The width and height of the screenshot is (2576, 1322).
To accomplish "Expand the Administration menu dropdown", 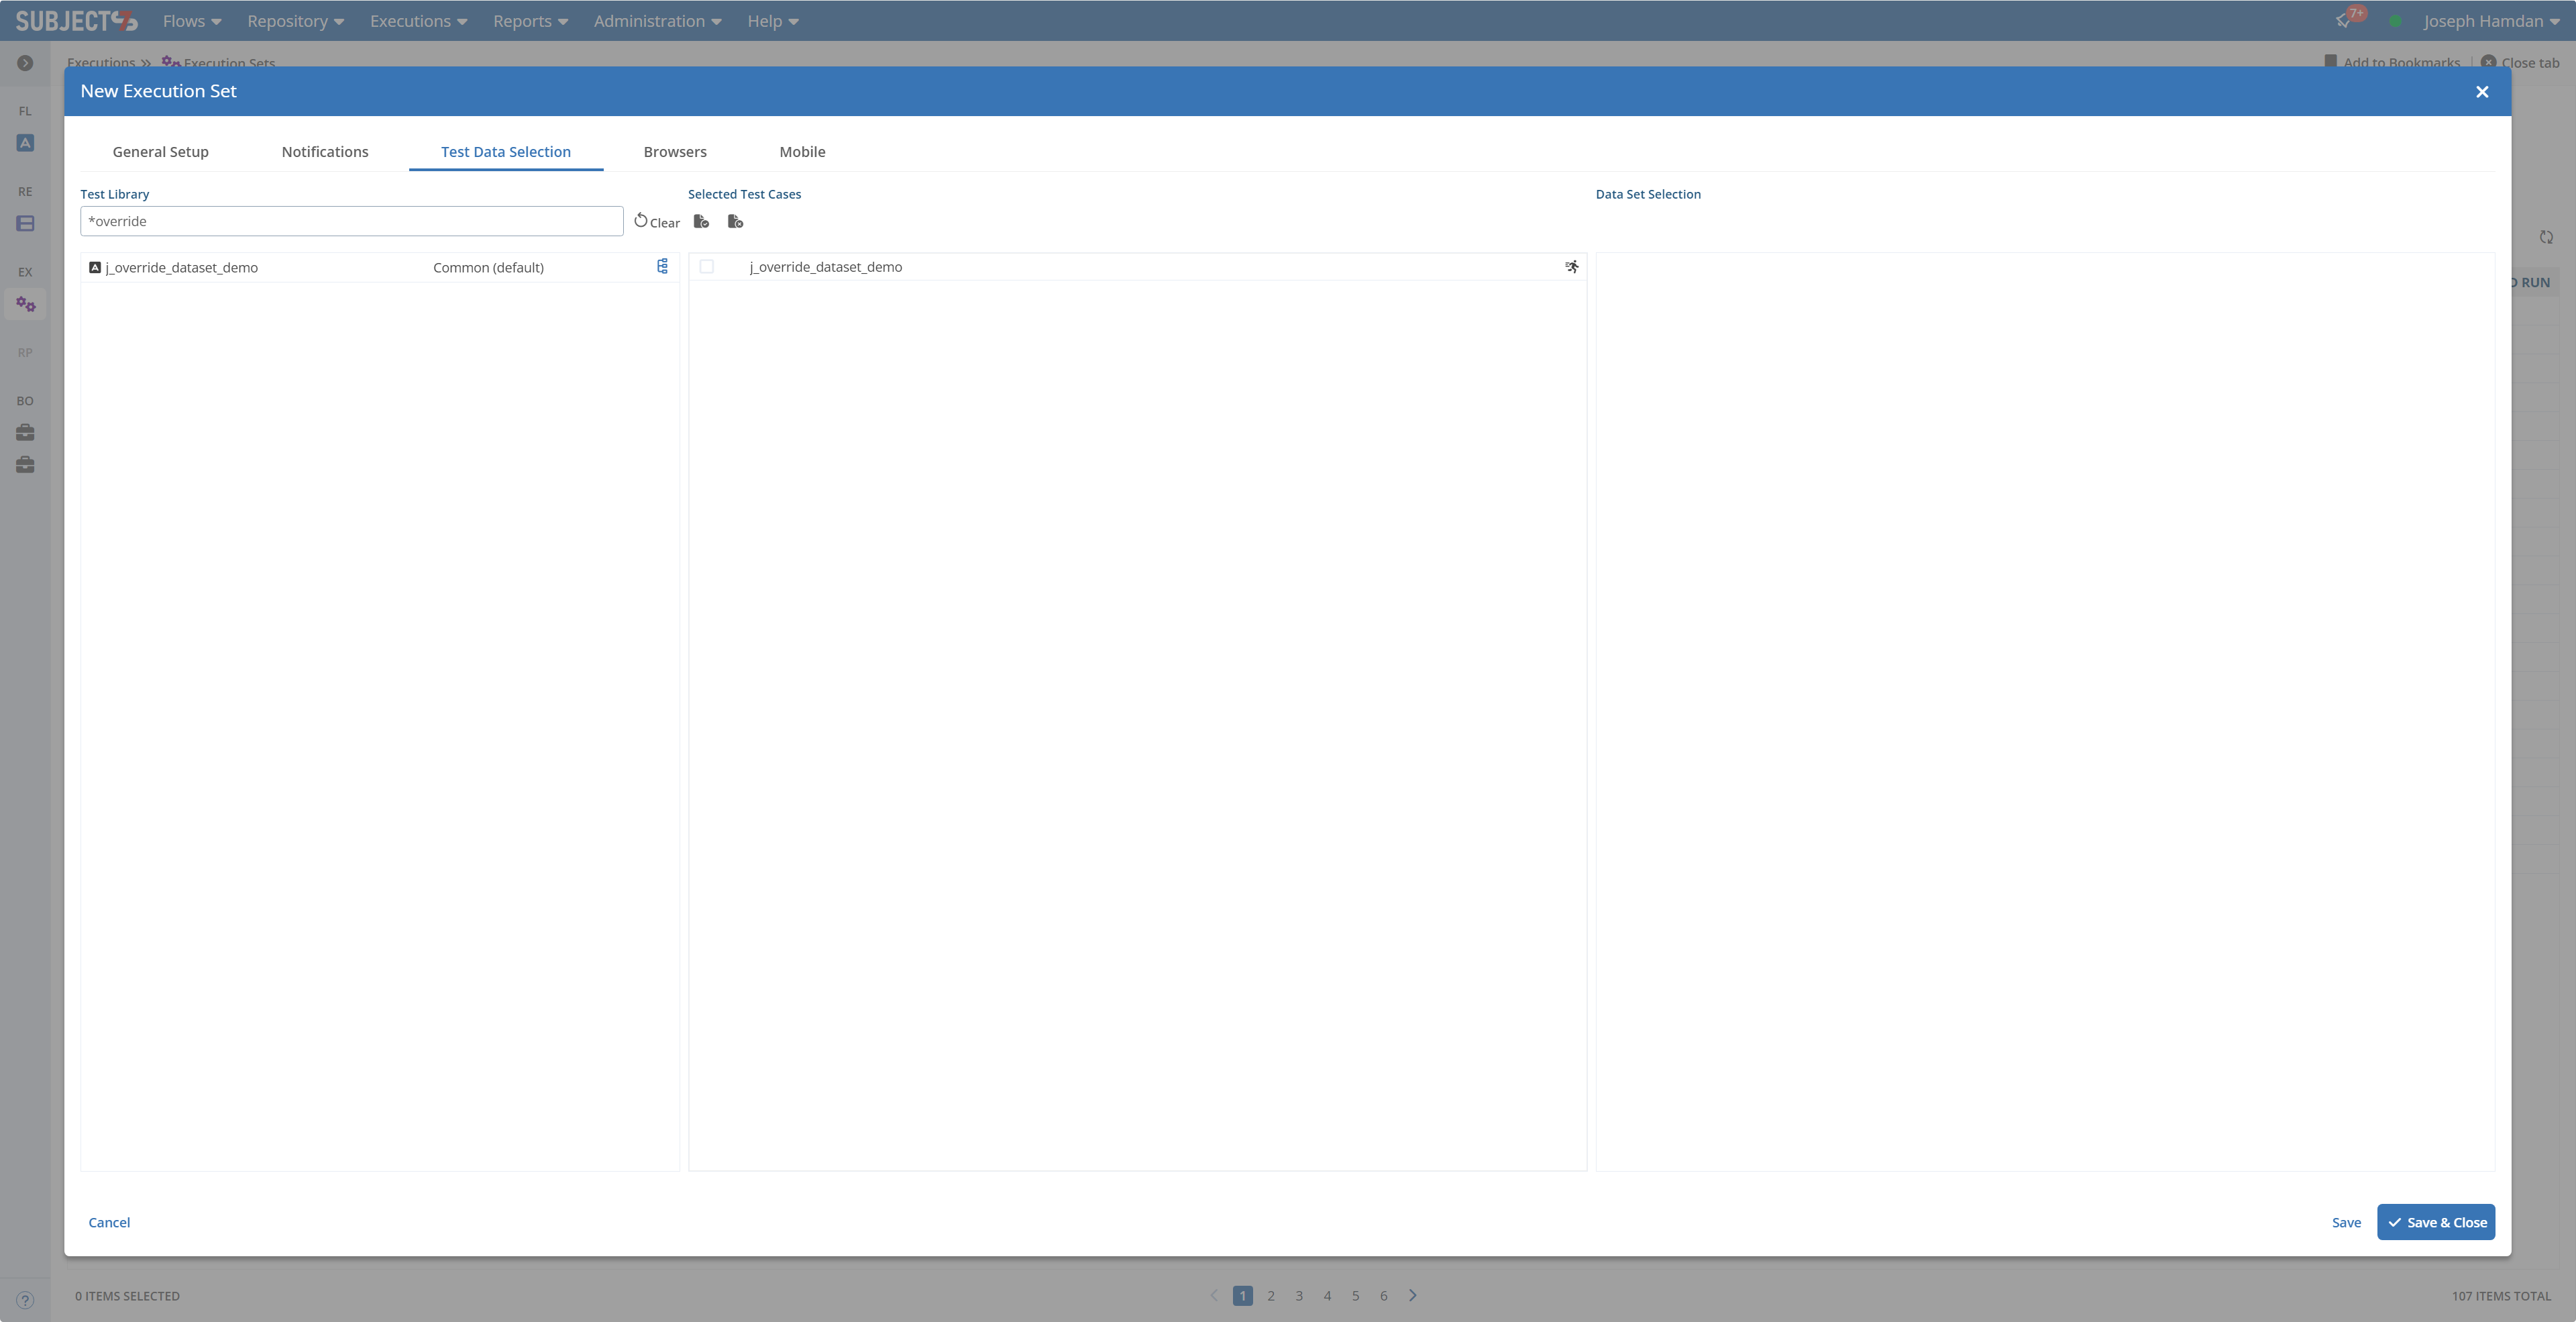I will tap(657, 21).
